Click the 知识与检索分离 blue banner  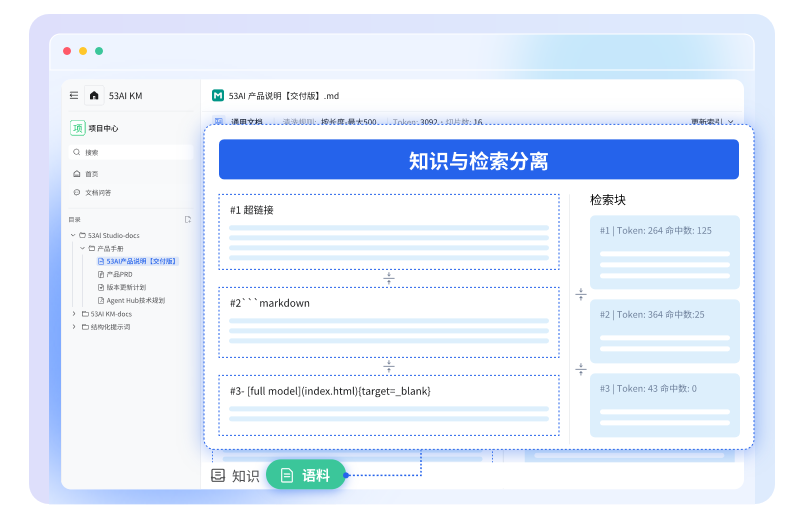pos(478,160)
